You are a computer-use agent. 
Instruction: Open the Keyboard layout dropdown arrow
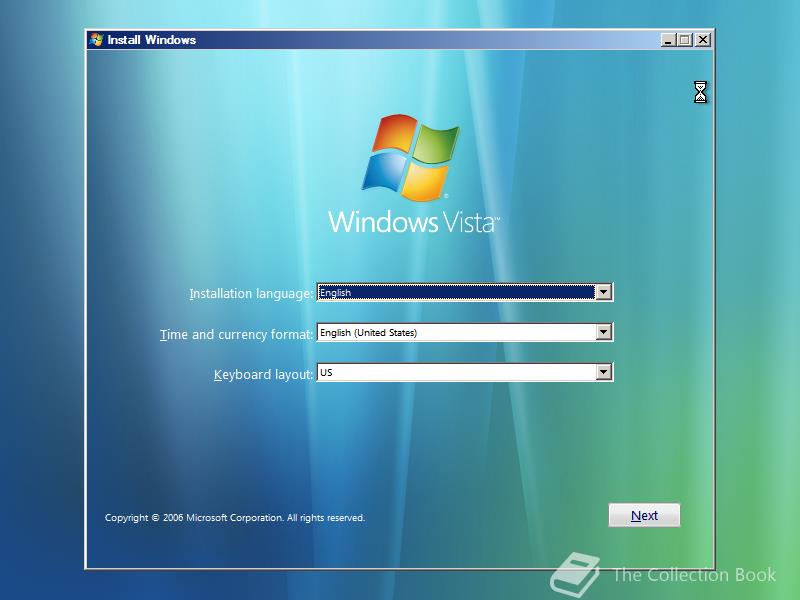click(603, 372)
